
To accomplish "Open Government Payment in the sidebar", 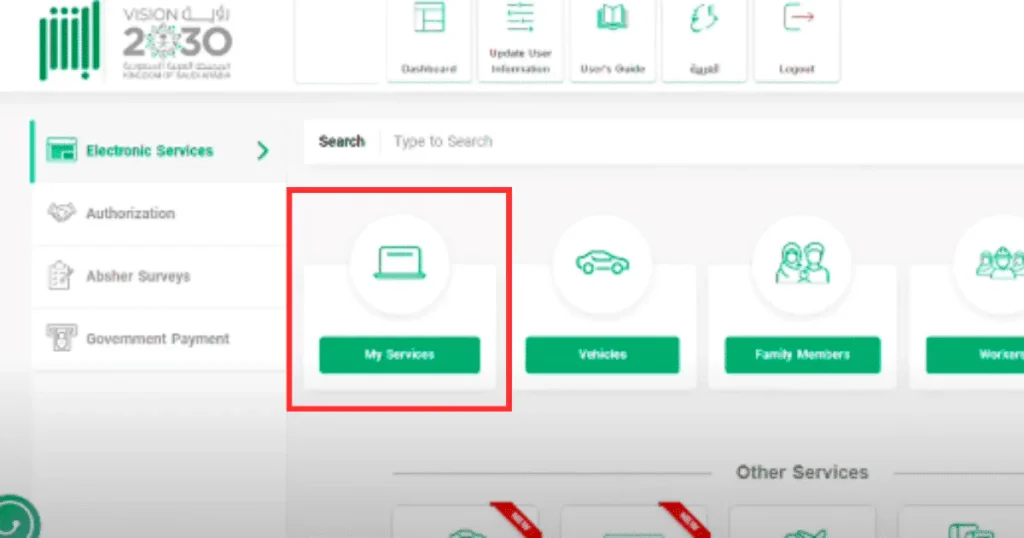I will [x=157, y=339].
